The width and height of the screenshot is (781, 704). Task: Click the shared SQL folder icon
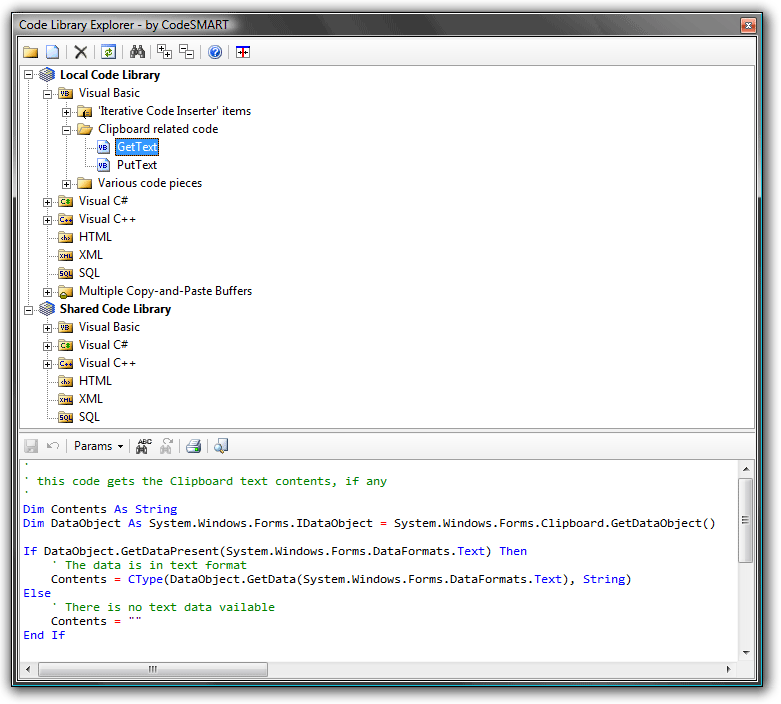65,417
